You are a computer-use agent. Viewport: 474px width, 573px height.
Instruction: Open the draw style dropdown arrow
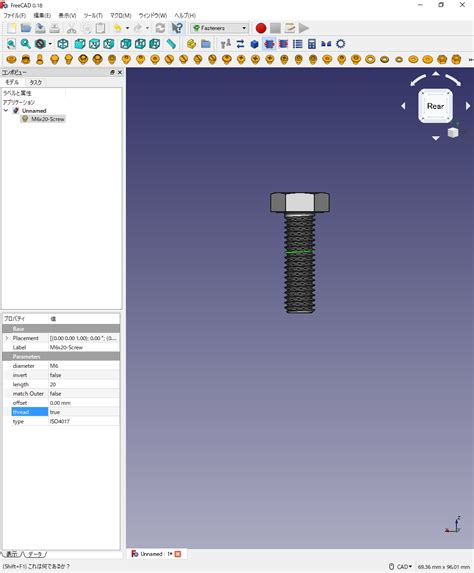pyautogui.click(x=50, y=44)
